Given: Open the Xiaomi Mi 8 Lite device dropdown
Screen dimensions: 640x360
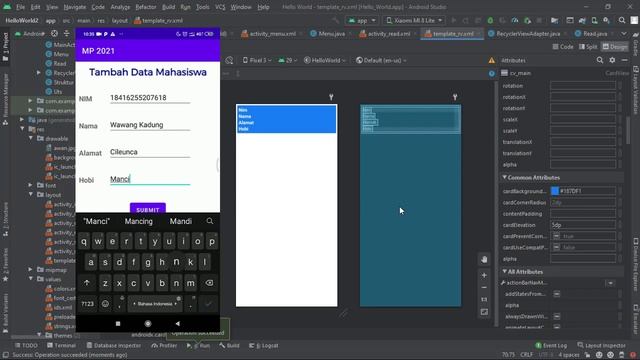Looking at the screenshot, I should tap(414, 20).
